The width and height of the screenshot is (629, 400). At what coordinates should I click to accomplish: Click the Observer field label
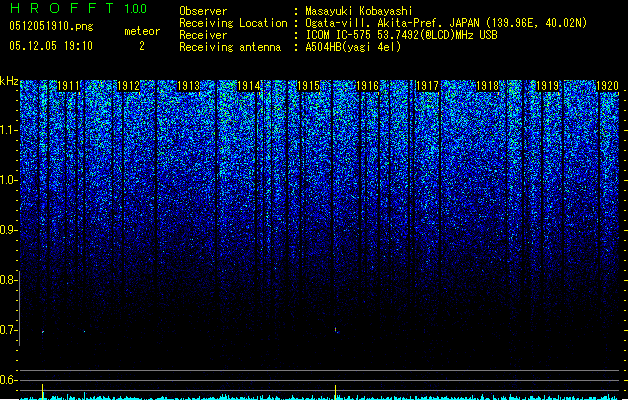coord(203,11)
